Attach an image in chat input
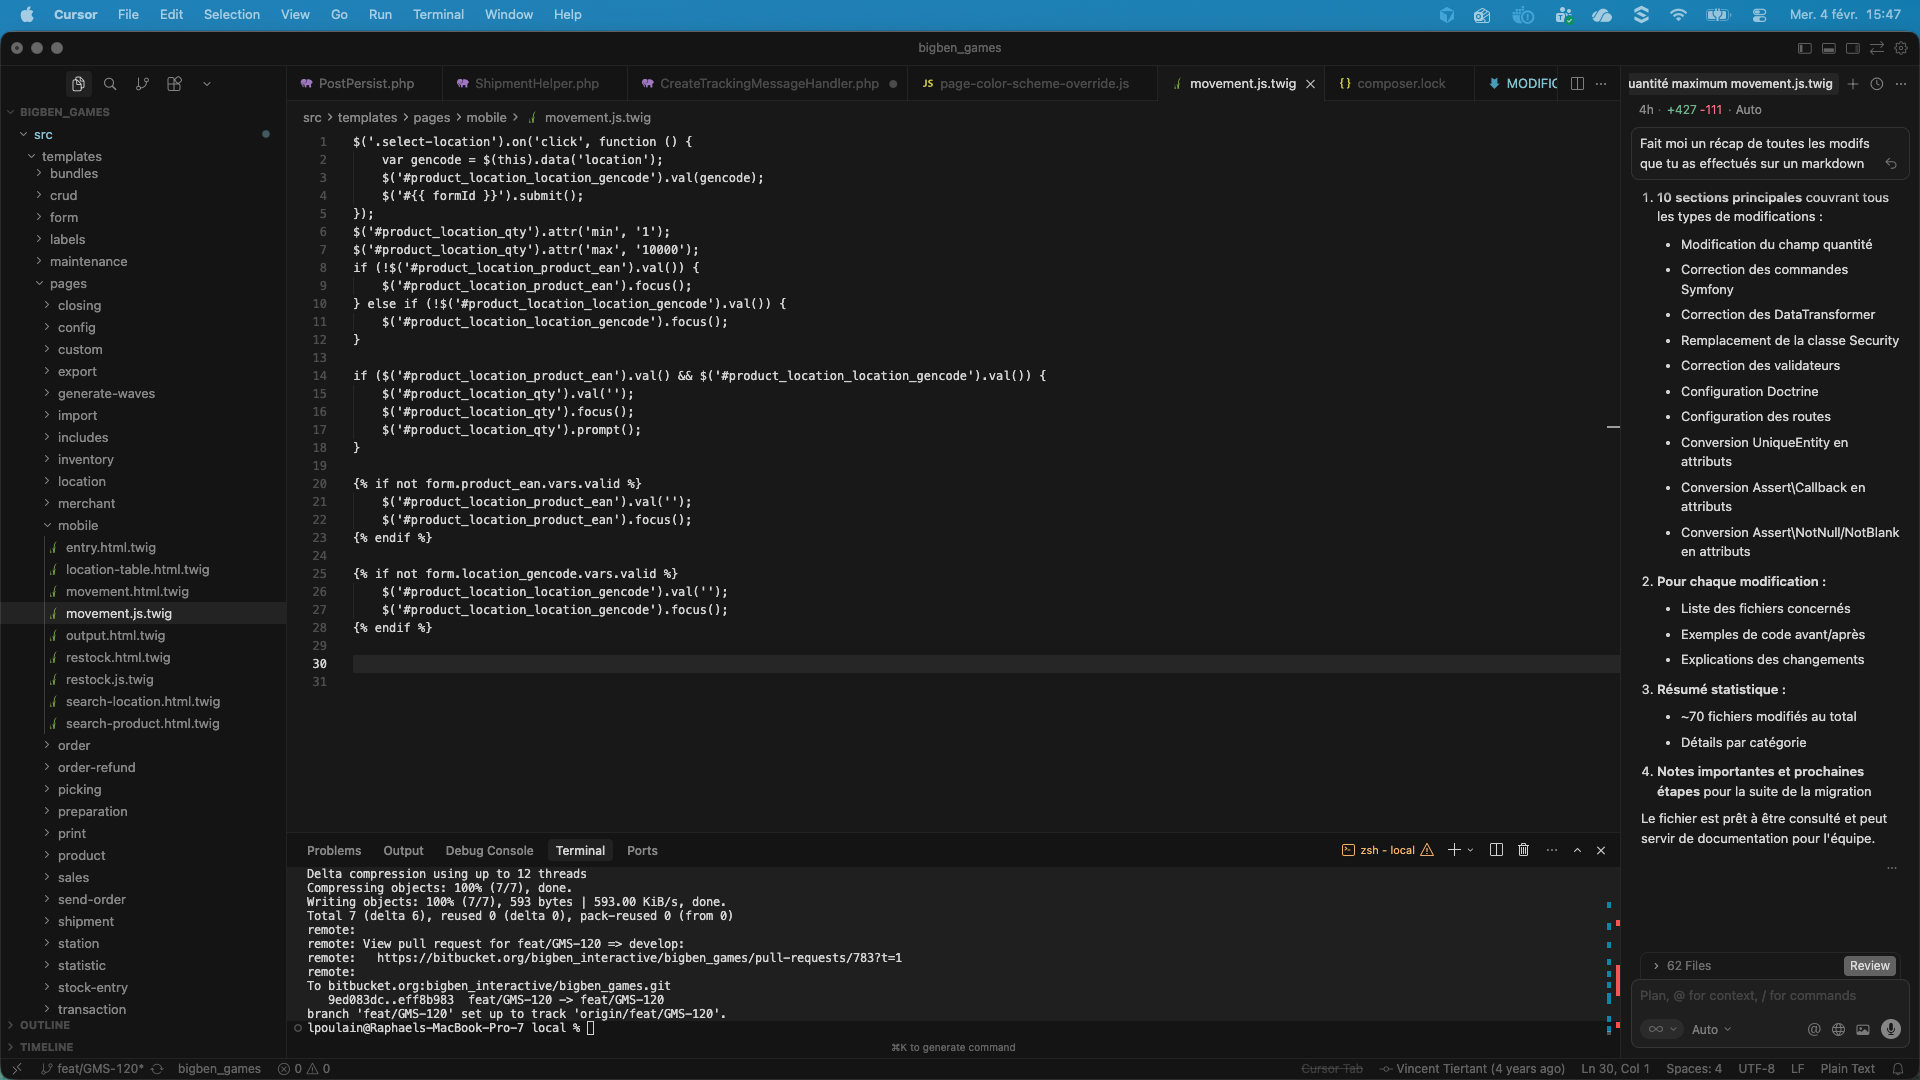Image resolution: width=1920 pixels, height=1080 pixels. click(x=1863, y=1029)
